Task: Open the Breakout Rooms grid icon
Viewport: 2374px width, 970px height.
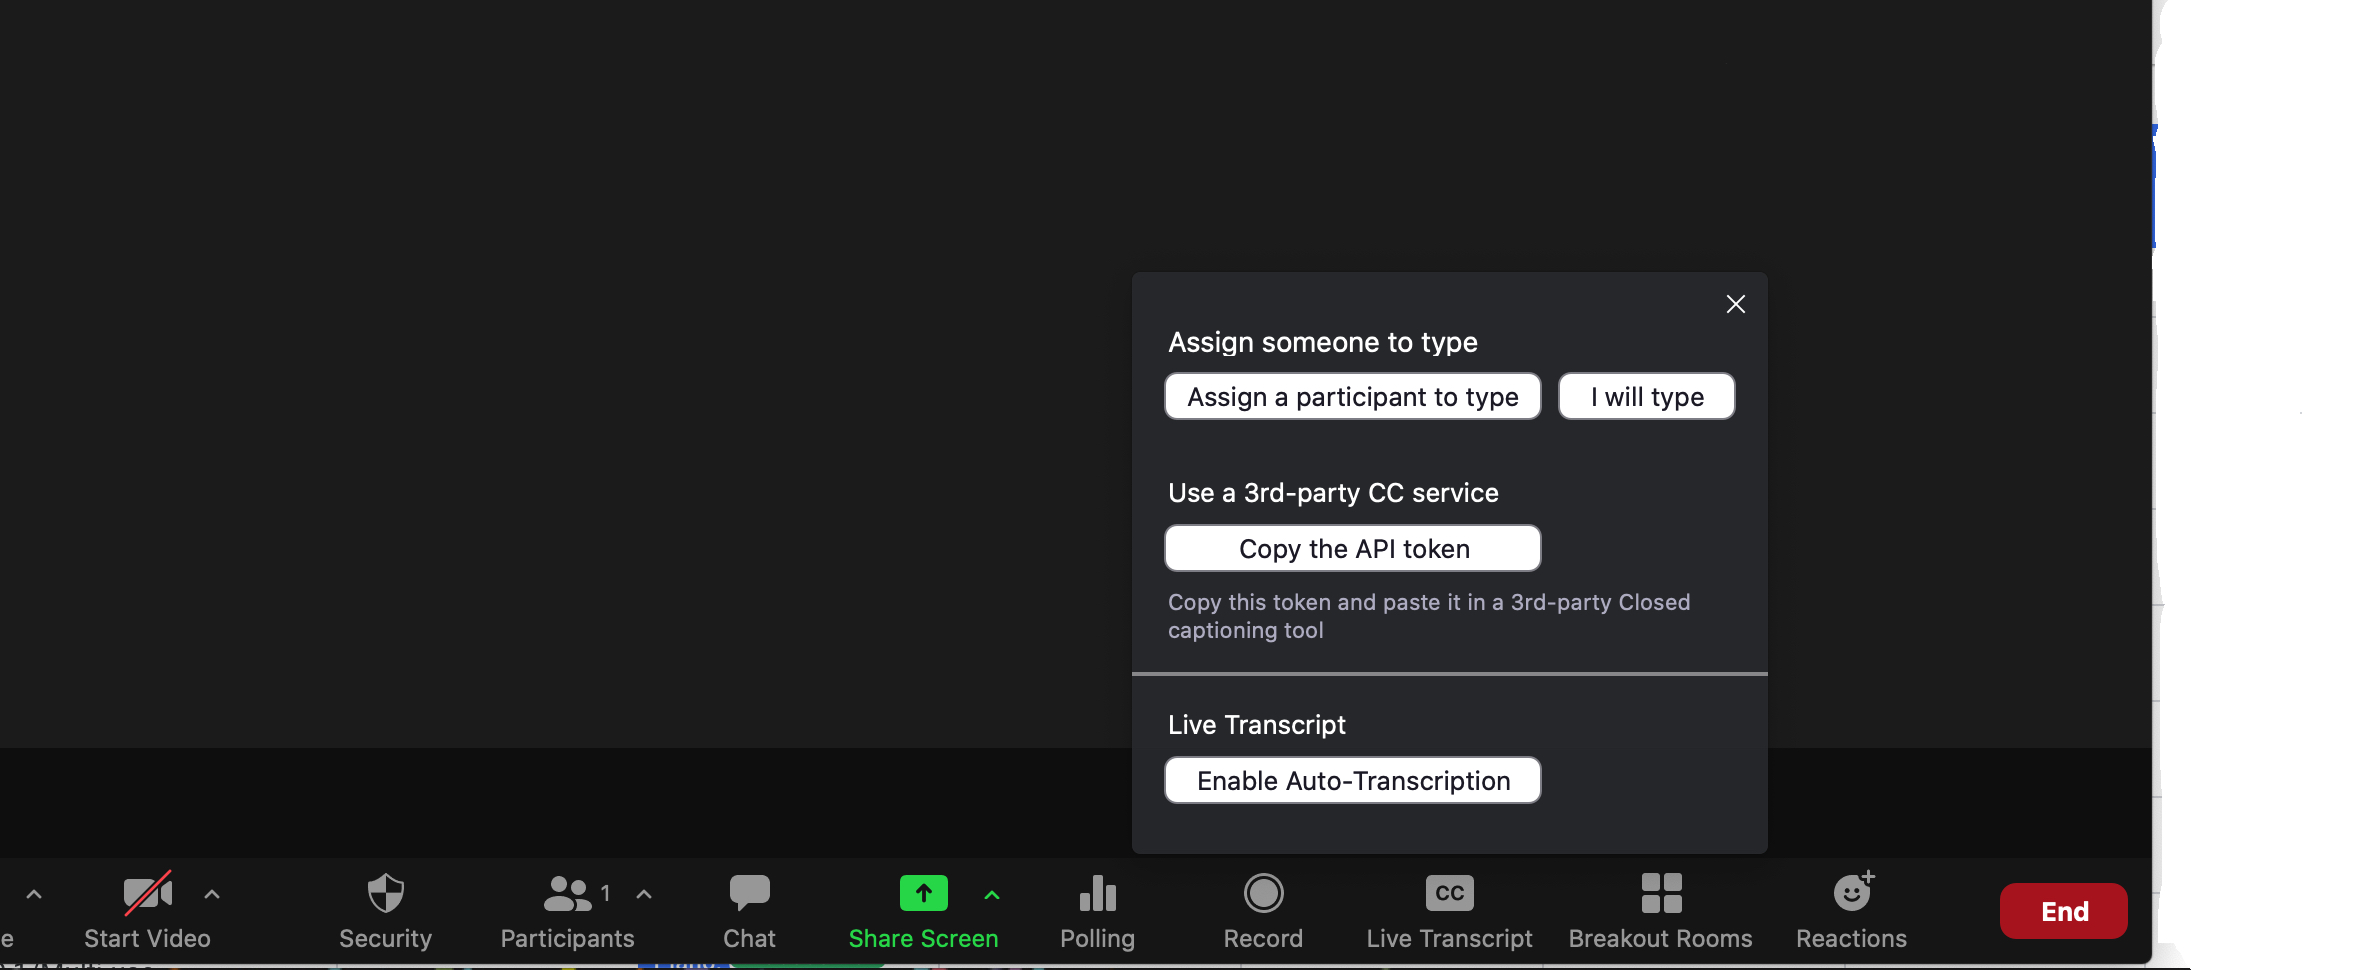Action: coord(1661,893)
